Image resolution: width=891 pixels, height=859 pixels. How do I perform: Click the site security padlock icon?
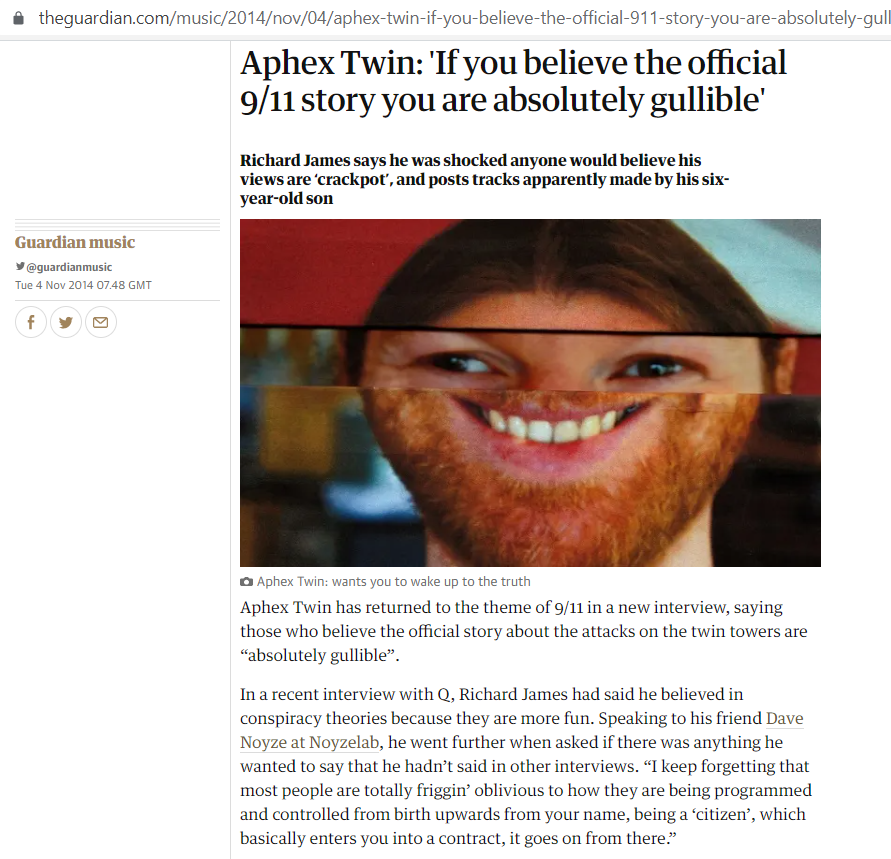[x=19, y=18]
